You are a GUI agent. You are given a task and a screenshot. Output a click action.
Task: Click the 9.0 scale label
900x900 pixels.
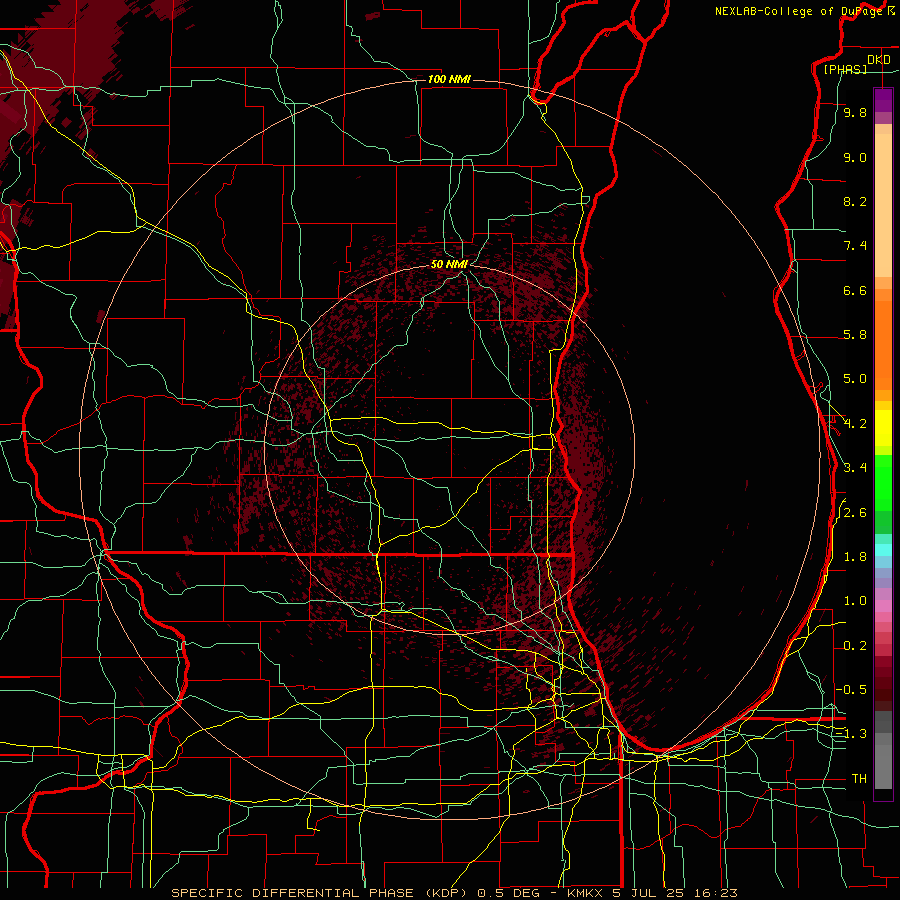(x=855, y=157)
